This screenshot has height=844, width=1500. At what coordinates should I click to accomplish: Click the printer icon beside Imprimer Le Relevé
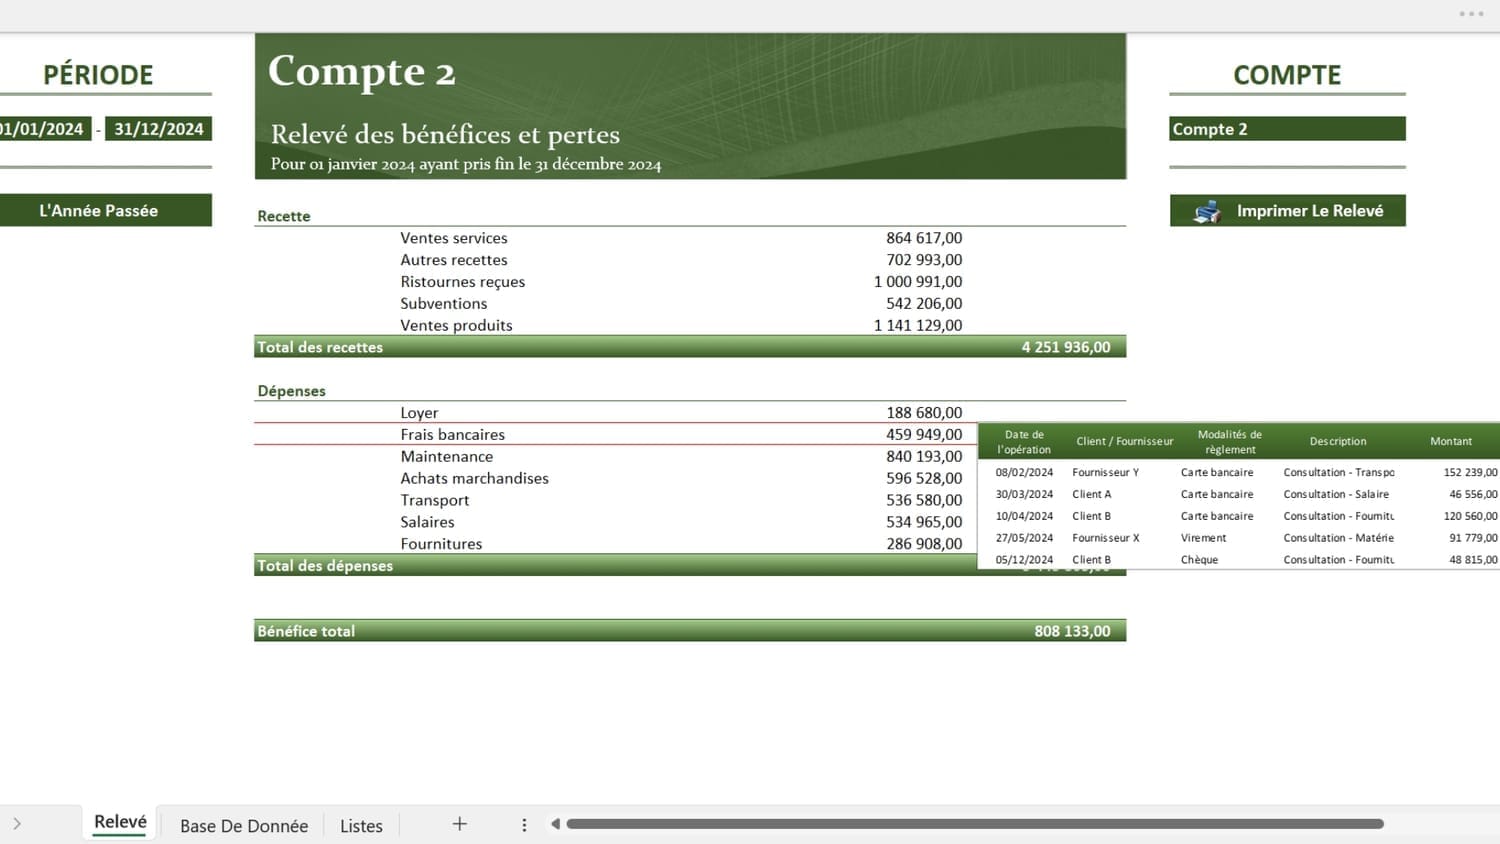pos(1208,211)
